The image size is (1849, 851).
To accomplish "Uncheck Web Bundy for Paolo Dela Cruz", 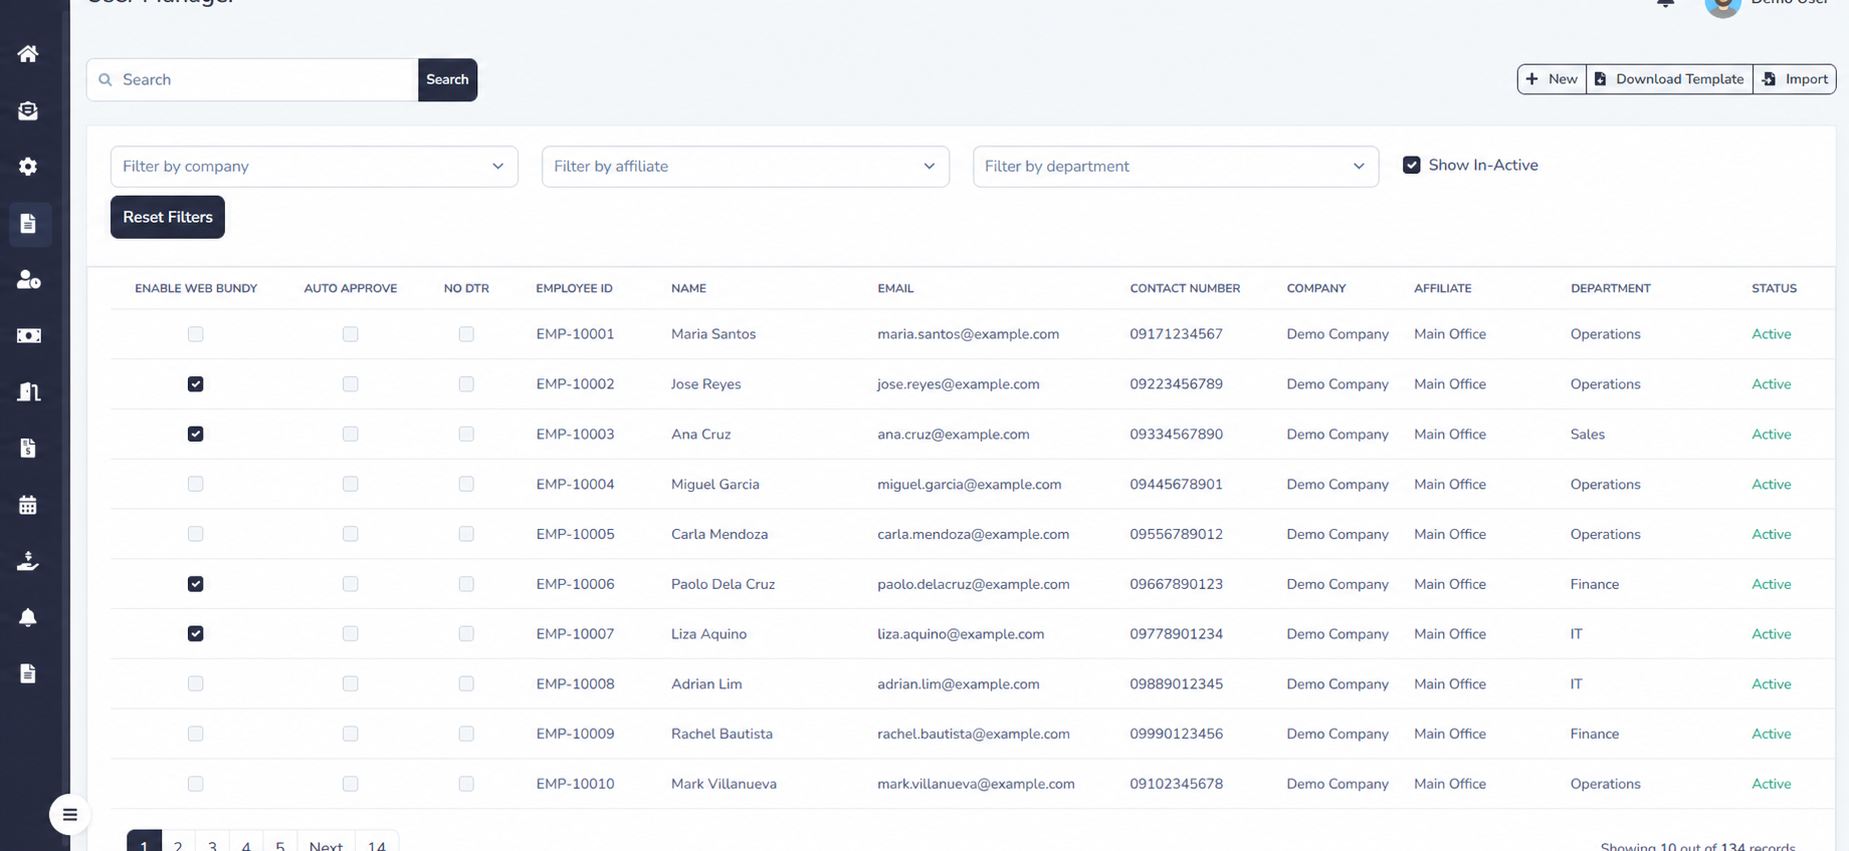I will point(196,584).
